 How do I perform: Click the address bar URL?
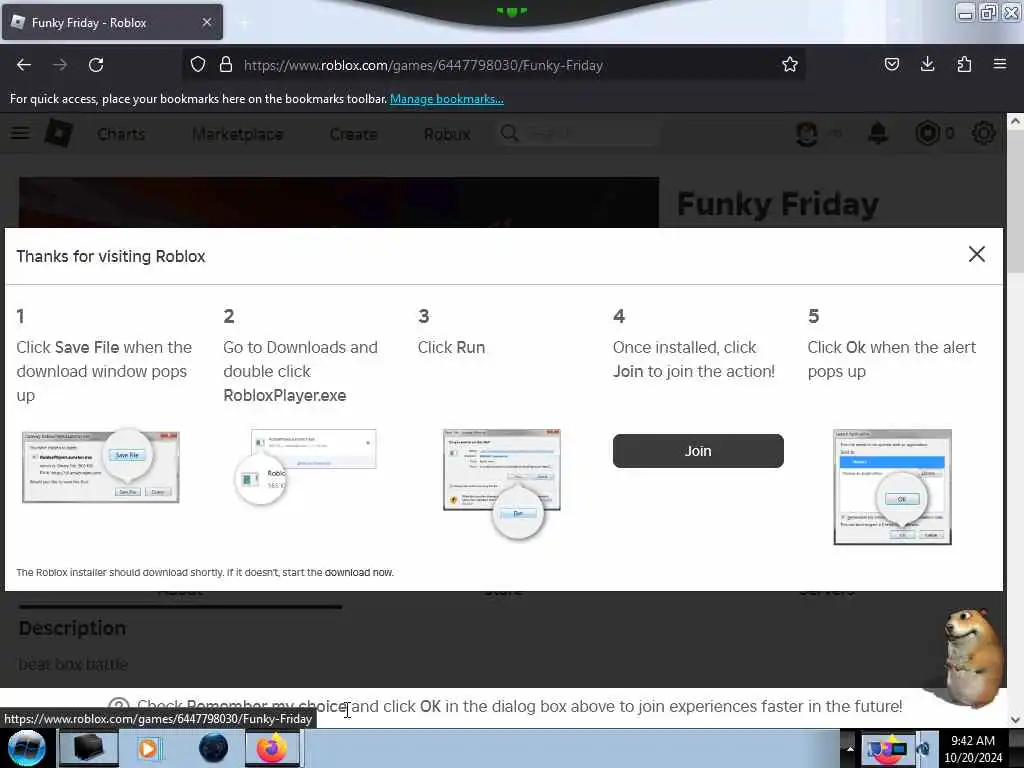(423, 65)
